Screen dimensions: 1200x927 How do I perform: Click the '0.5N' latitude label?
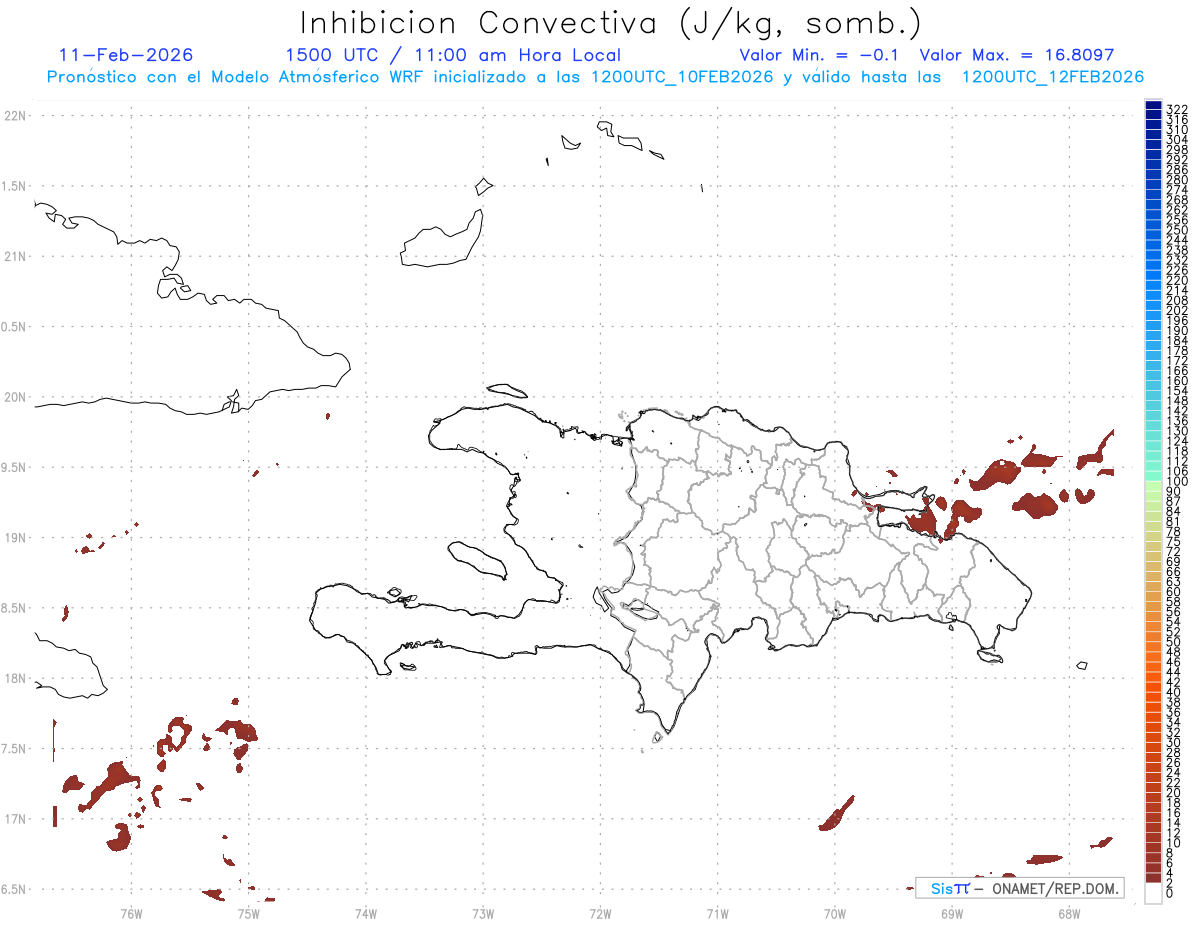(x=15, y=327)
